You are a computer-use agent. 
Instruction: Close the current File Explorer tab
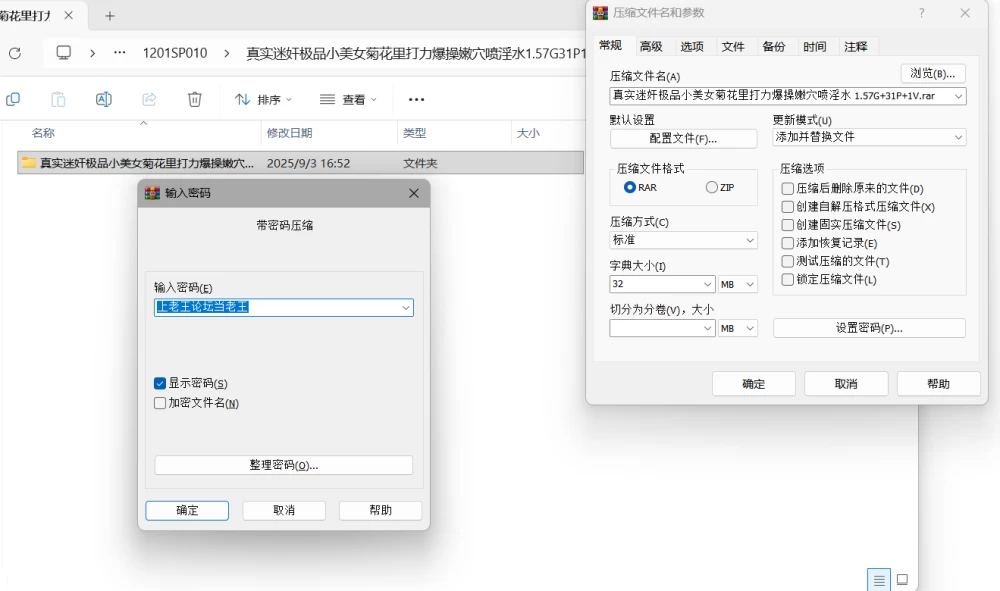pos(68,15)
